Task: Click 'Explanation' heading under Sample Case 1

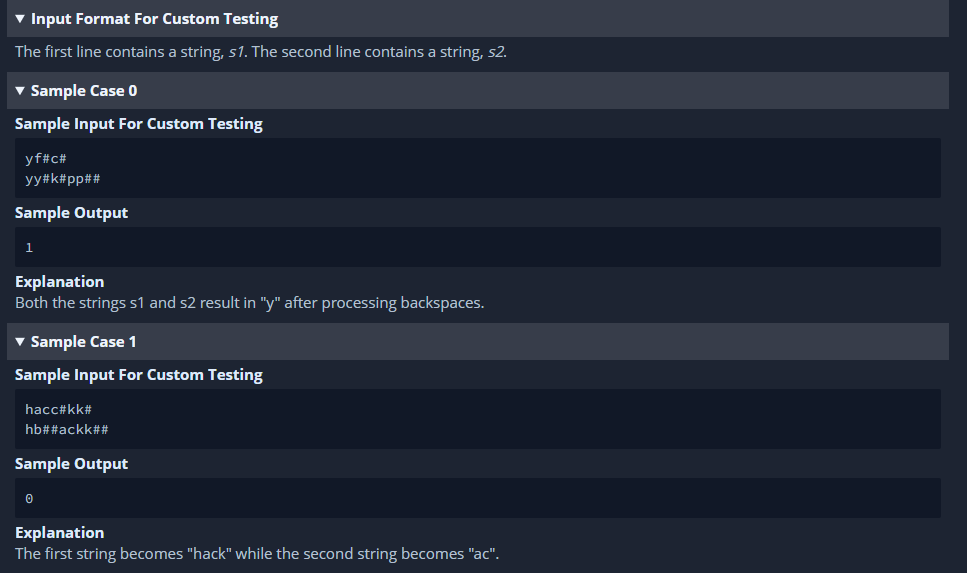Action: 59,533
